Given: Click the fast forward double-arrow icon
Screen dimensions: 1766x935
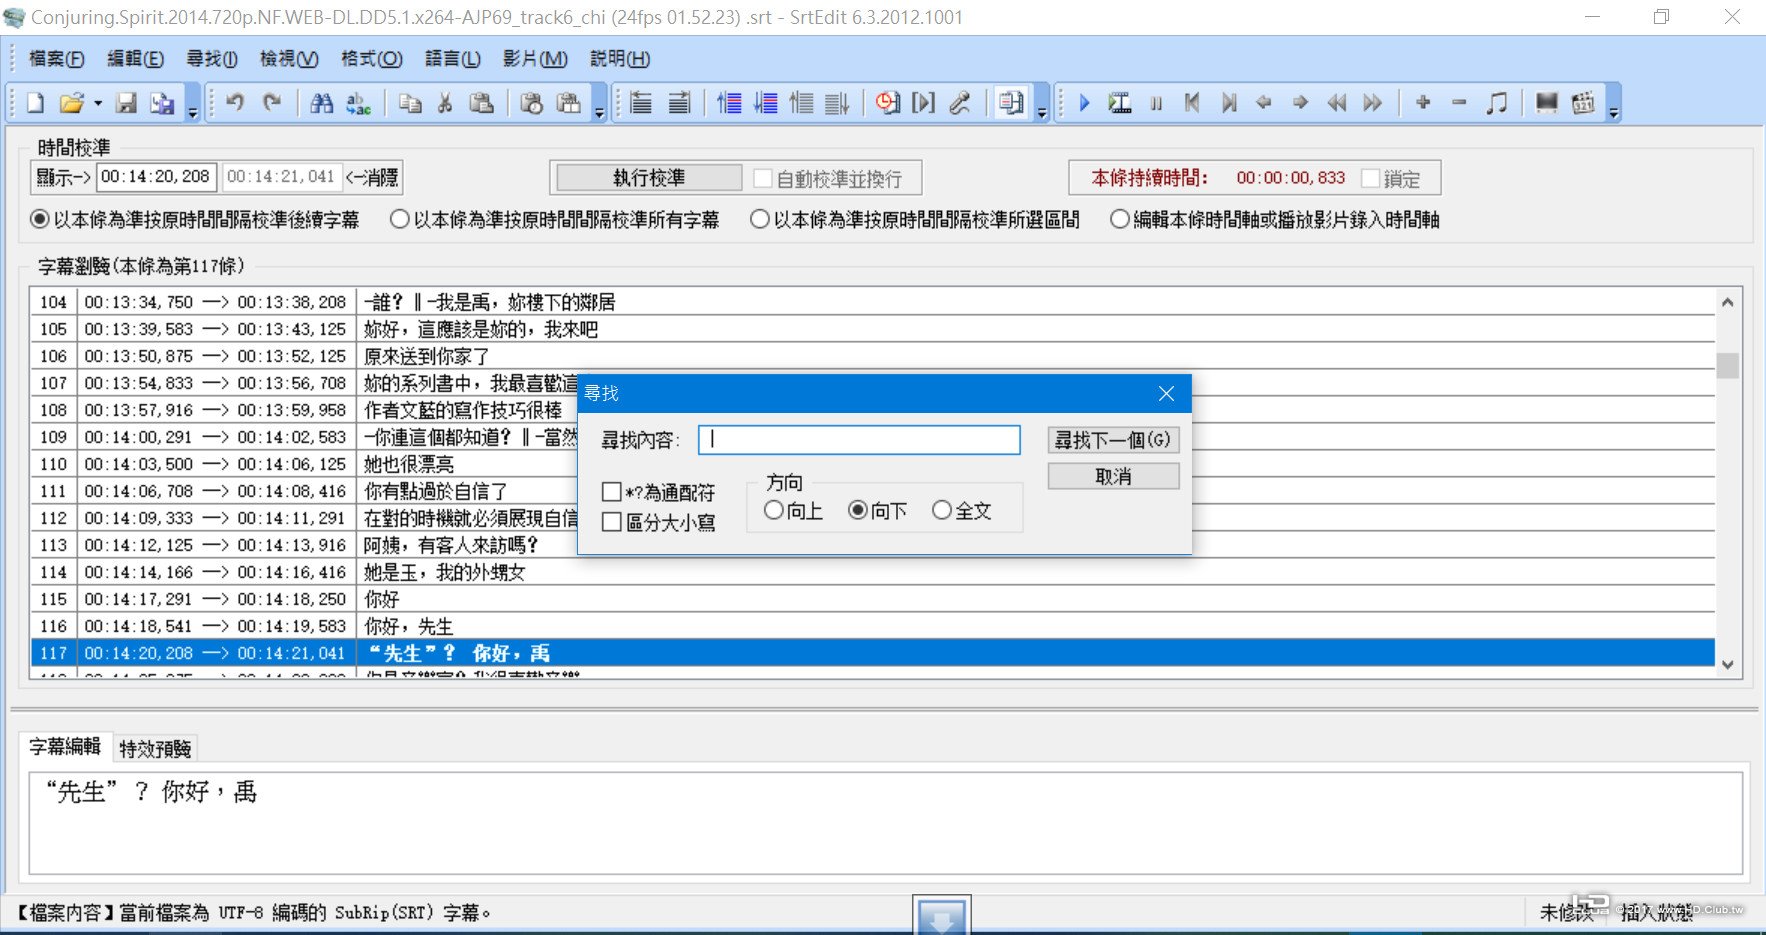Looking at the screenshot, I should coord(1373,103).
